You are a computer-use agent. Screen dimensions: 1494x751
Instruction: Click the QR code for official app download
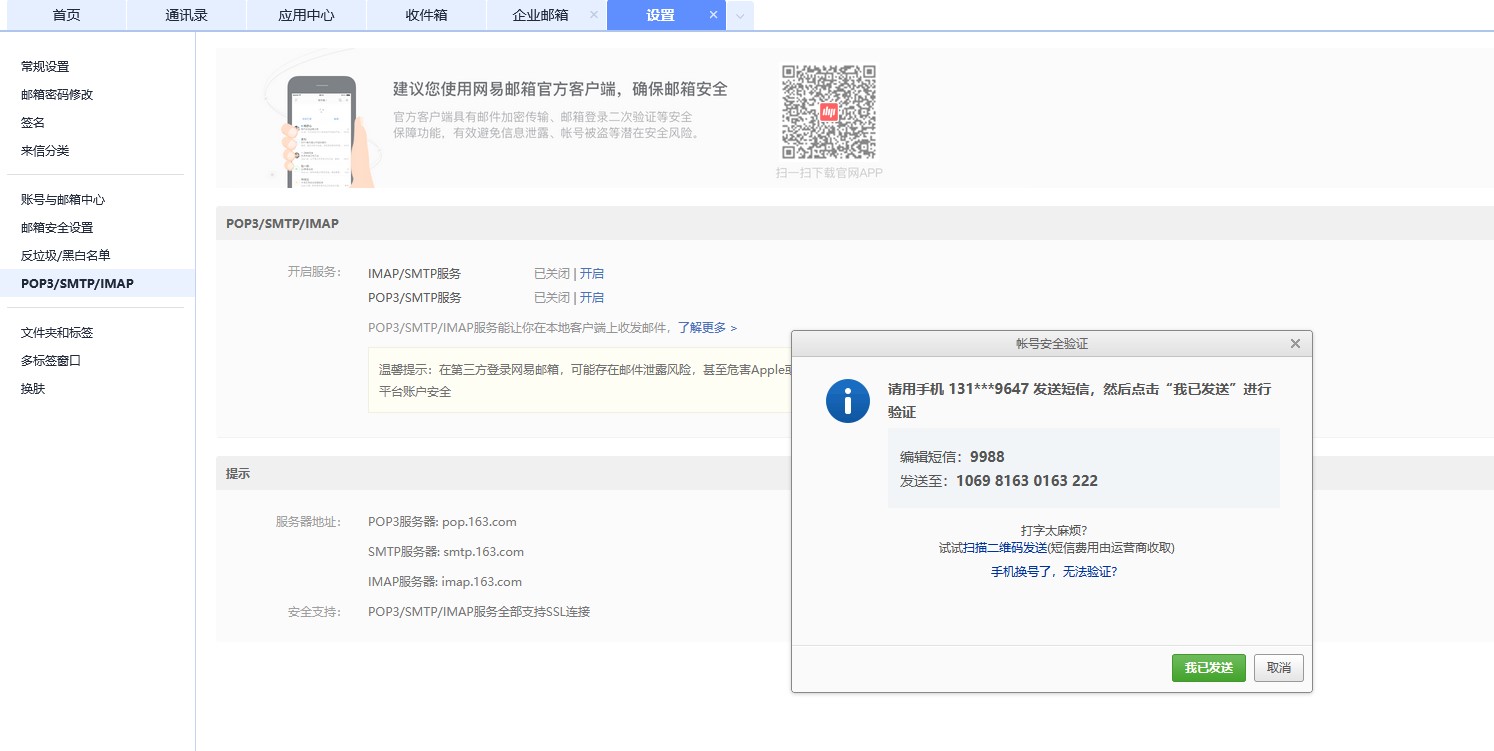(x=828, y=112)
